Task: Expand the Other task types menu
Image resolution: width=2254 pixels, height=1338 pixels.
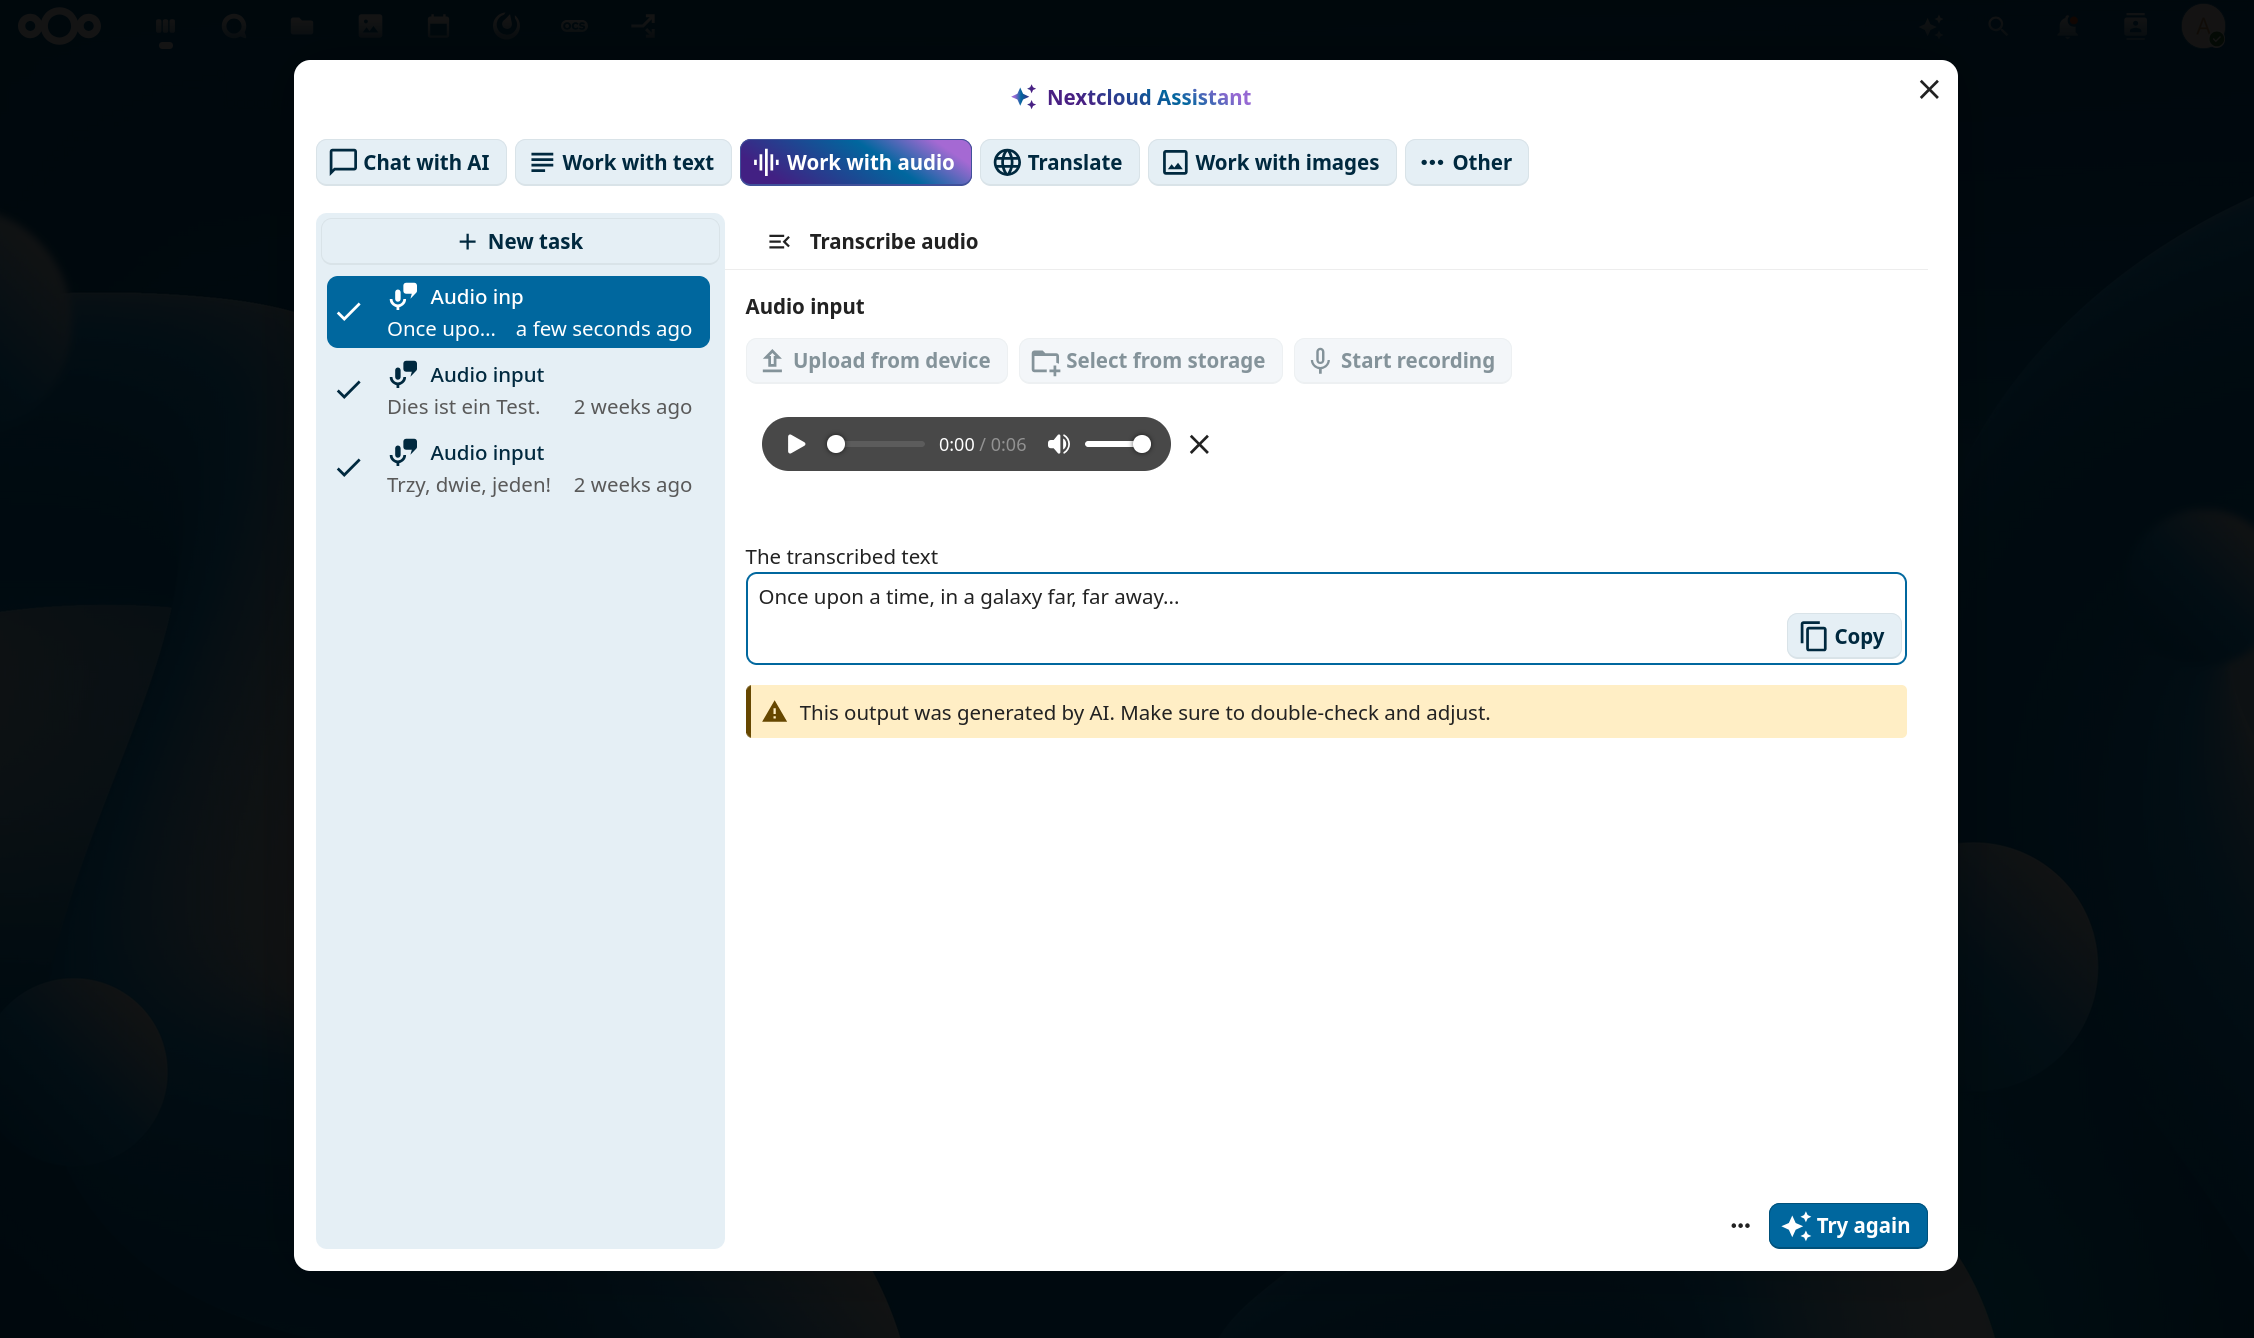Action: (x=1466, y=162)
